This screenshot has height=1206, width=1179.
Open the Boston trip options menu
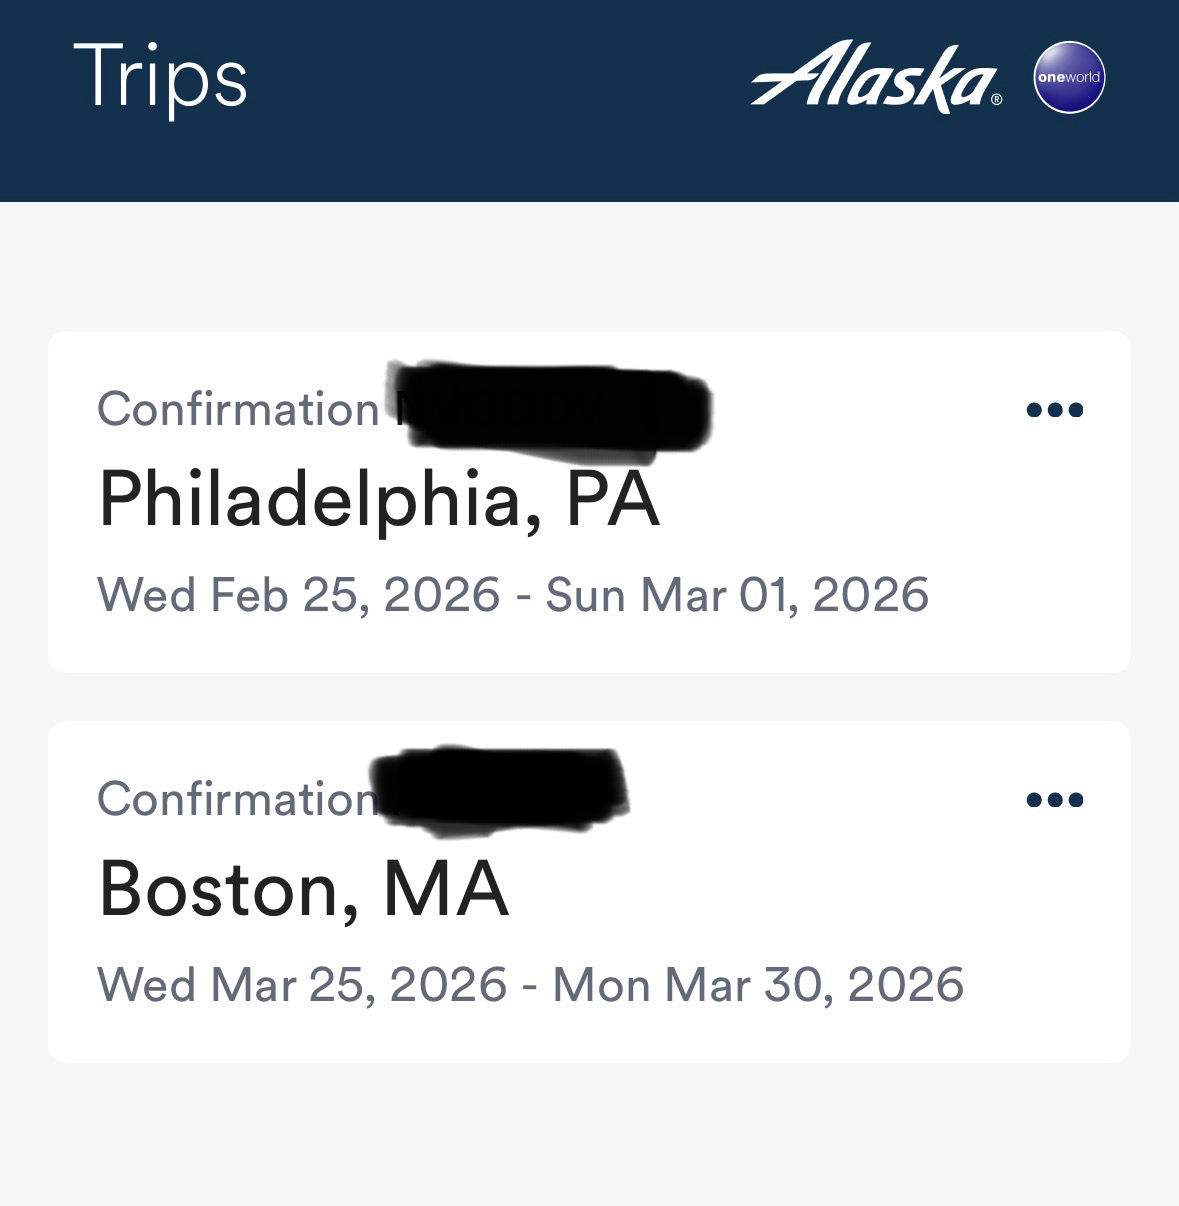click(x=1055, y=800)
